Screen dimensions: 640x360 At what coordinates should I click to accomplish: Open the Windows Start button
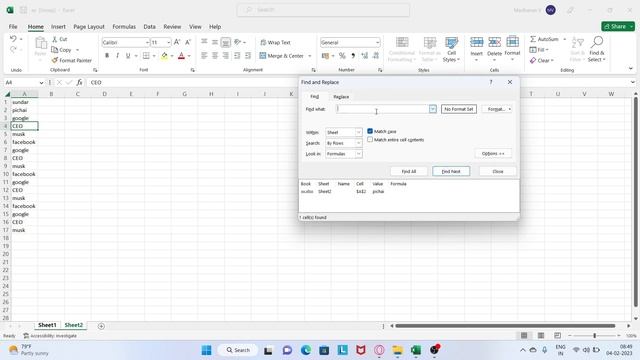(x=207, y=350)
